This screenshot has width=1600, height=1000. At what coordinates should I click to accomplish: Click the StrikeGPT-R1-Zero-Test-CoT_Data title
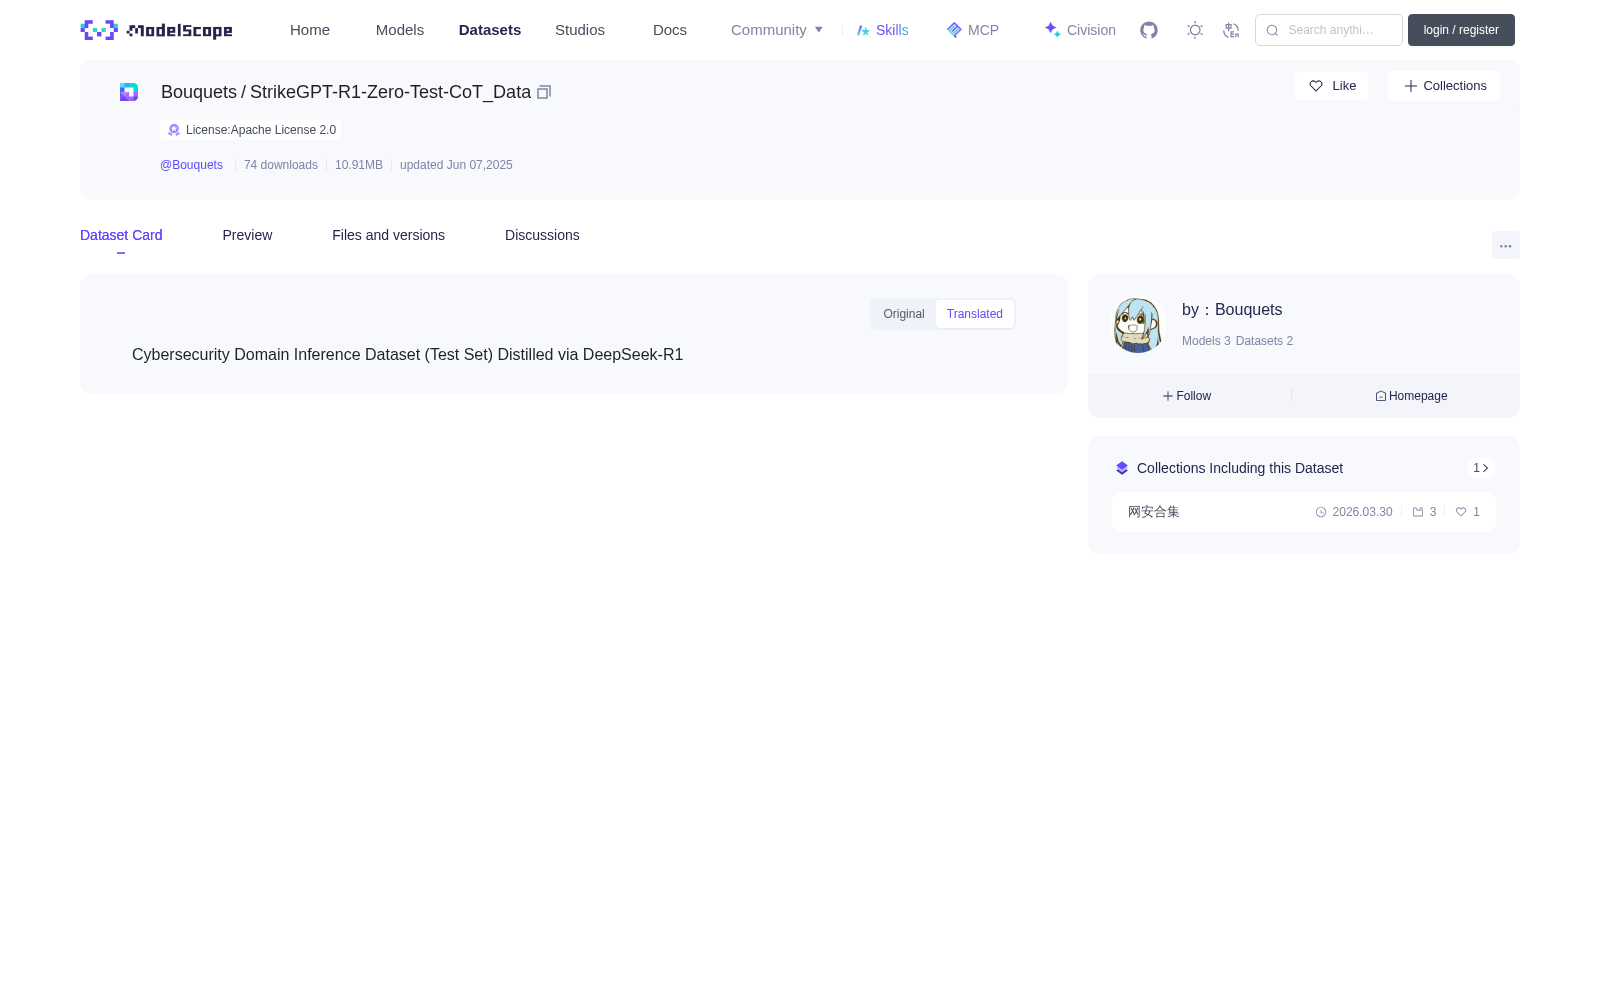(x=390, y=92)
